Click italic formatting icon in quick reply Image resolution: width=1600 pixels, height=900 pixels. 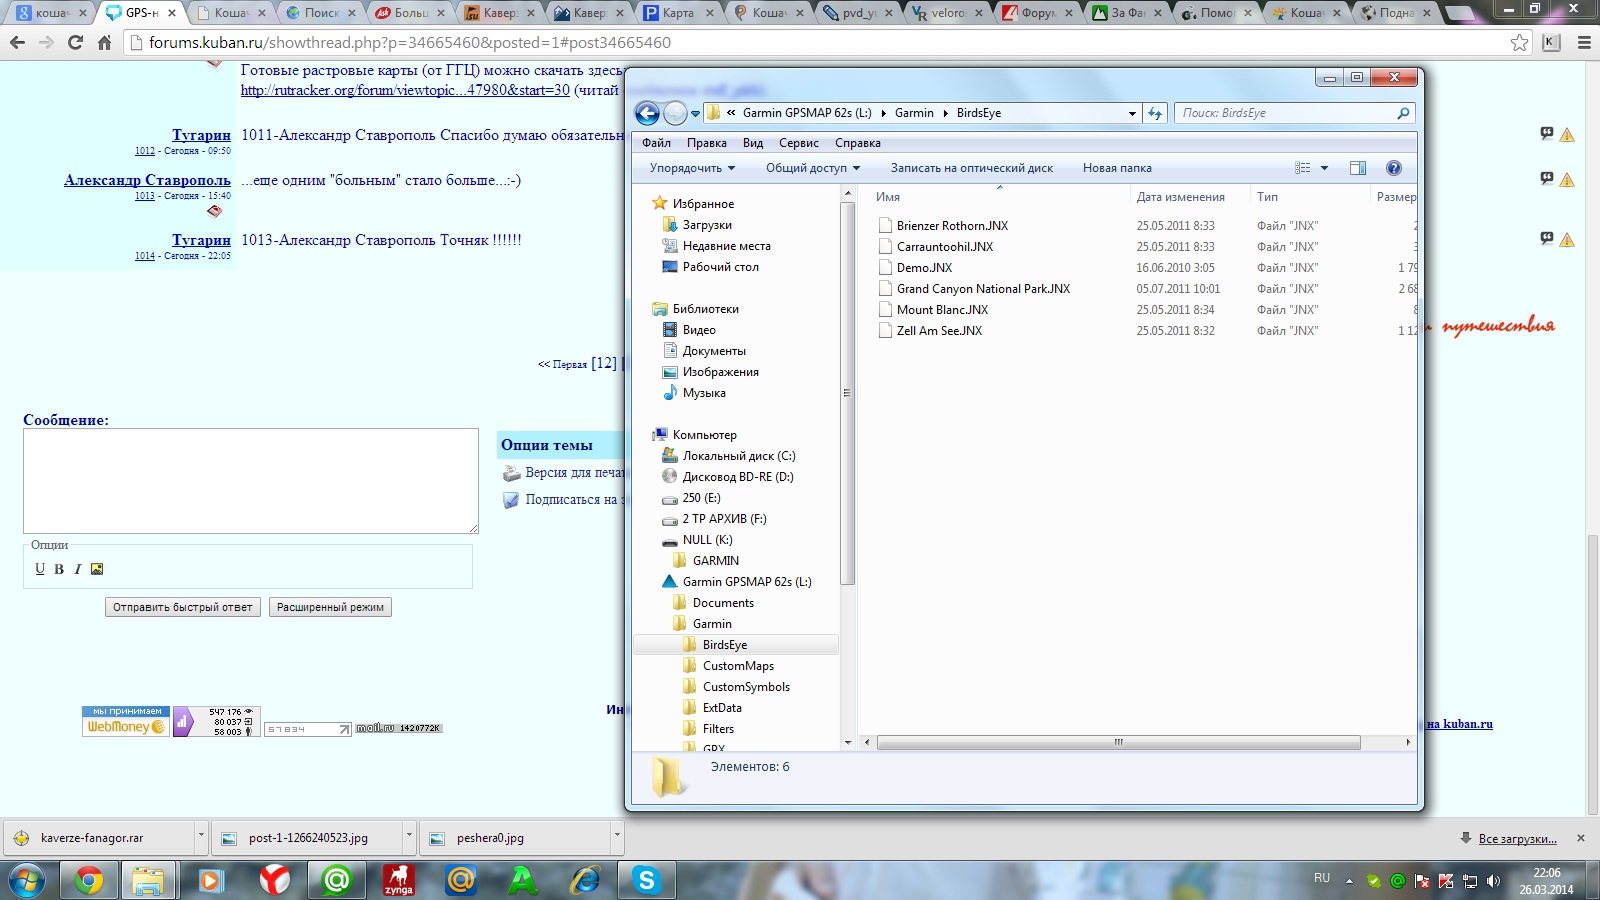point(77,569)
